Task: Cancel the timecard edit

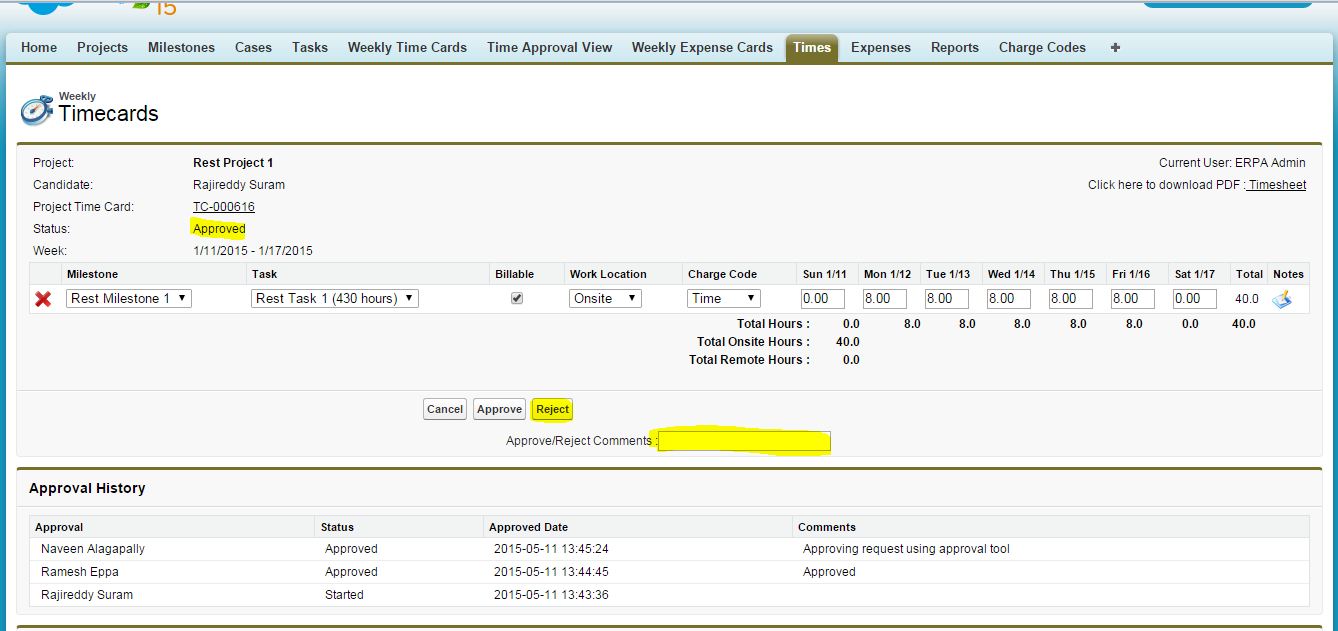Action: pyautogui.click(x=444, y=409)
